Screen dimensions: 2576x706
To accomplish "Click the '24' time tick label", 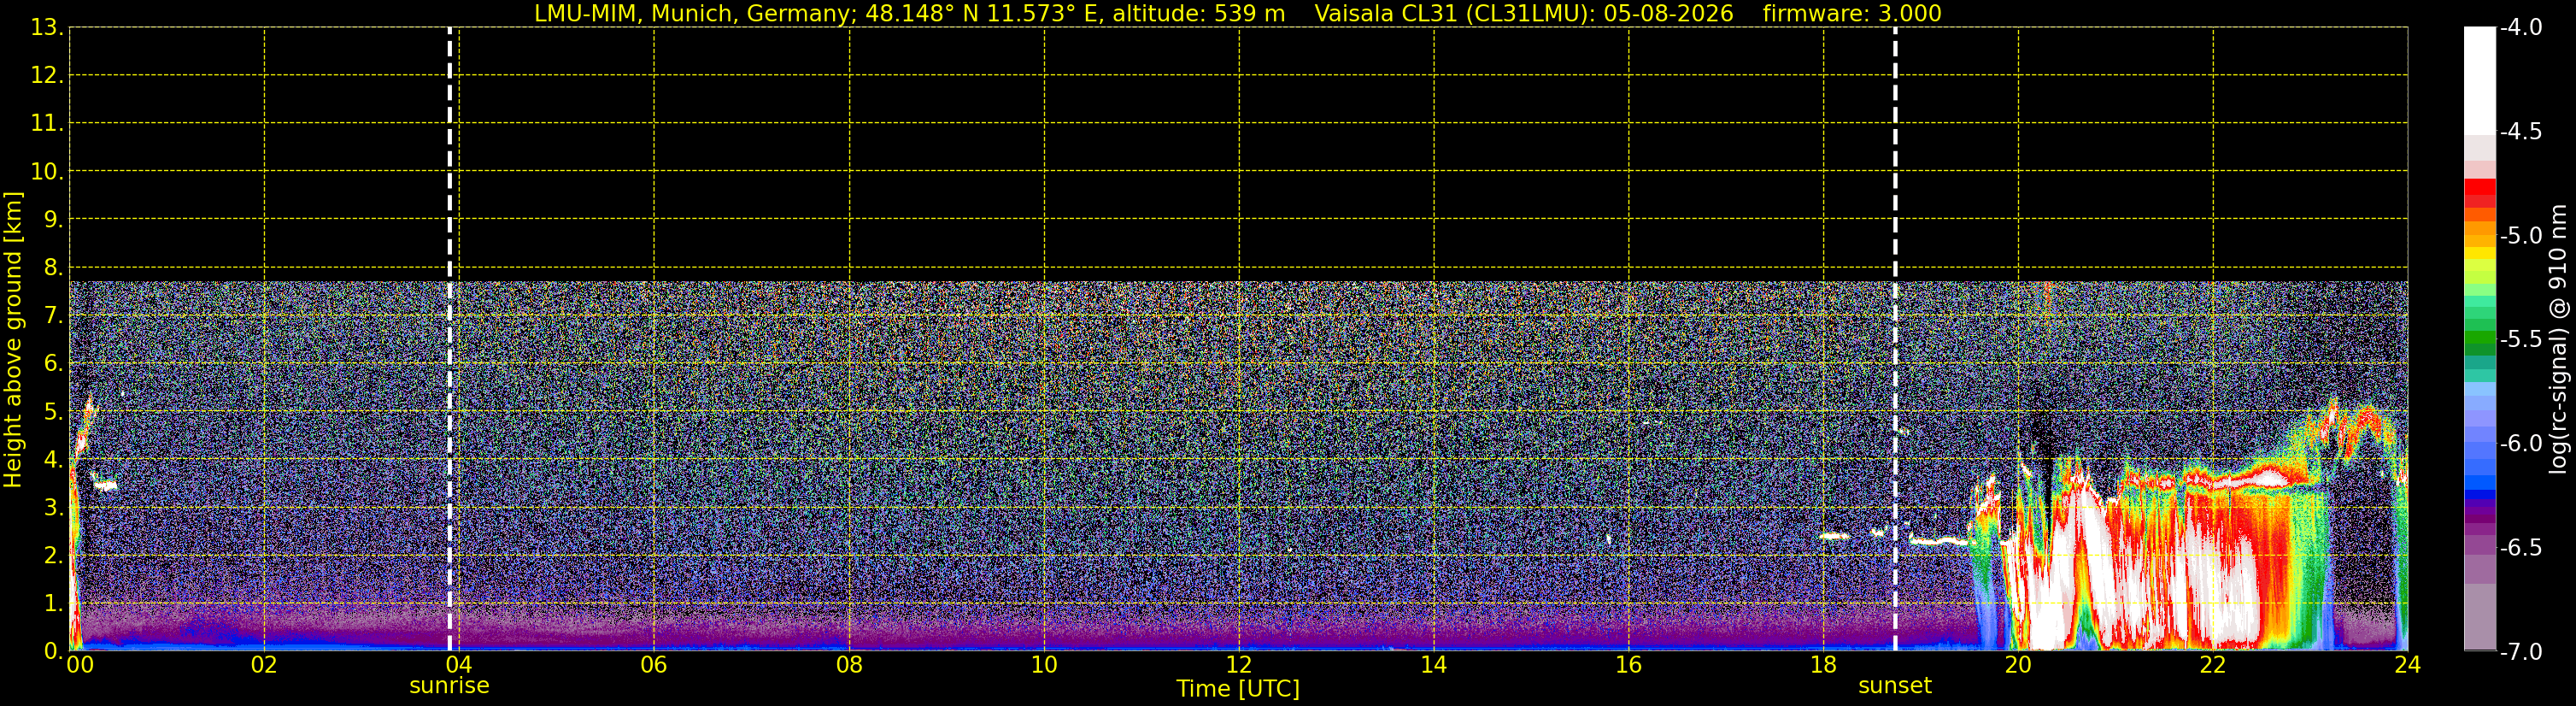I will [2408, 664].
